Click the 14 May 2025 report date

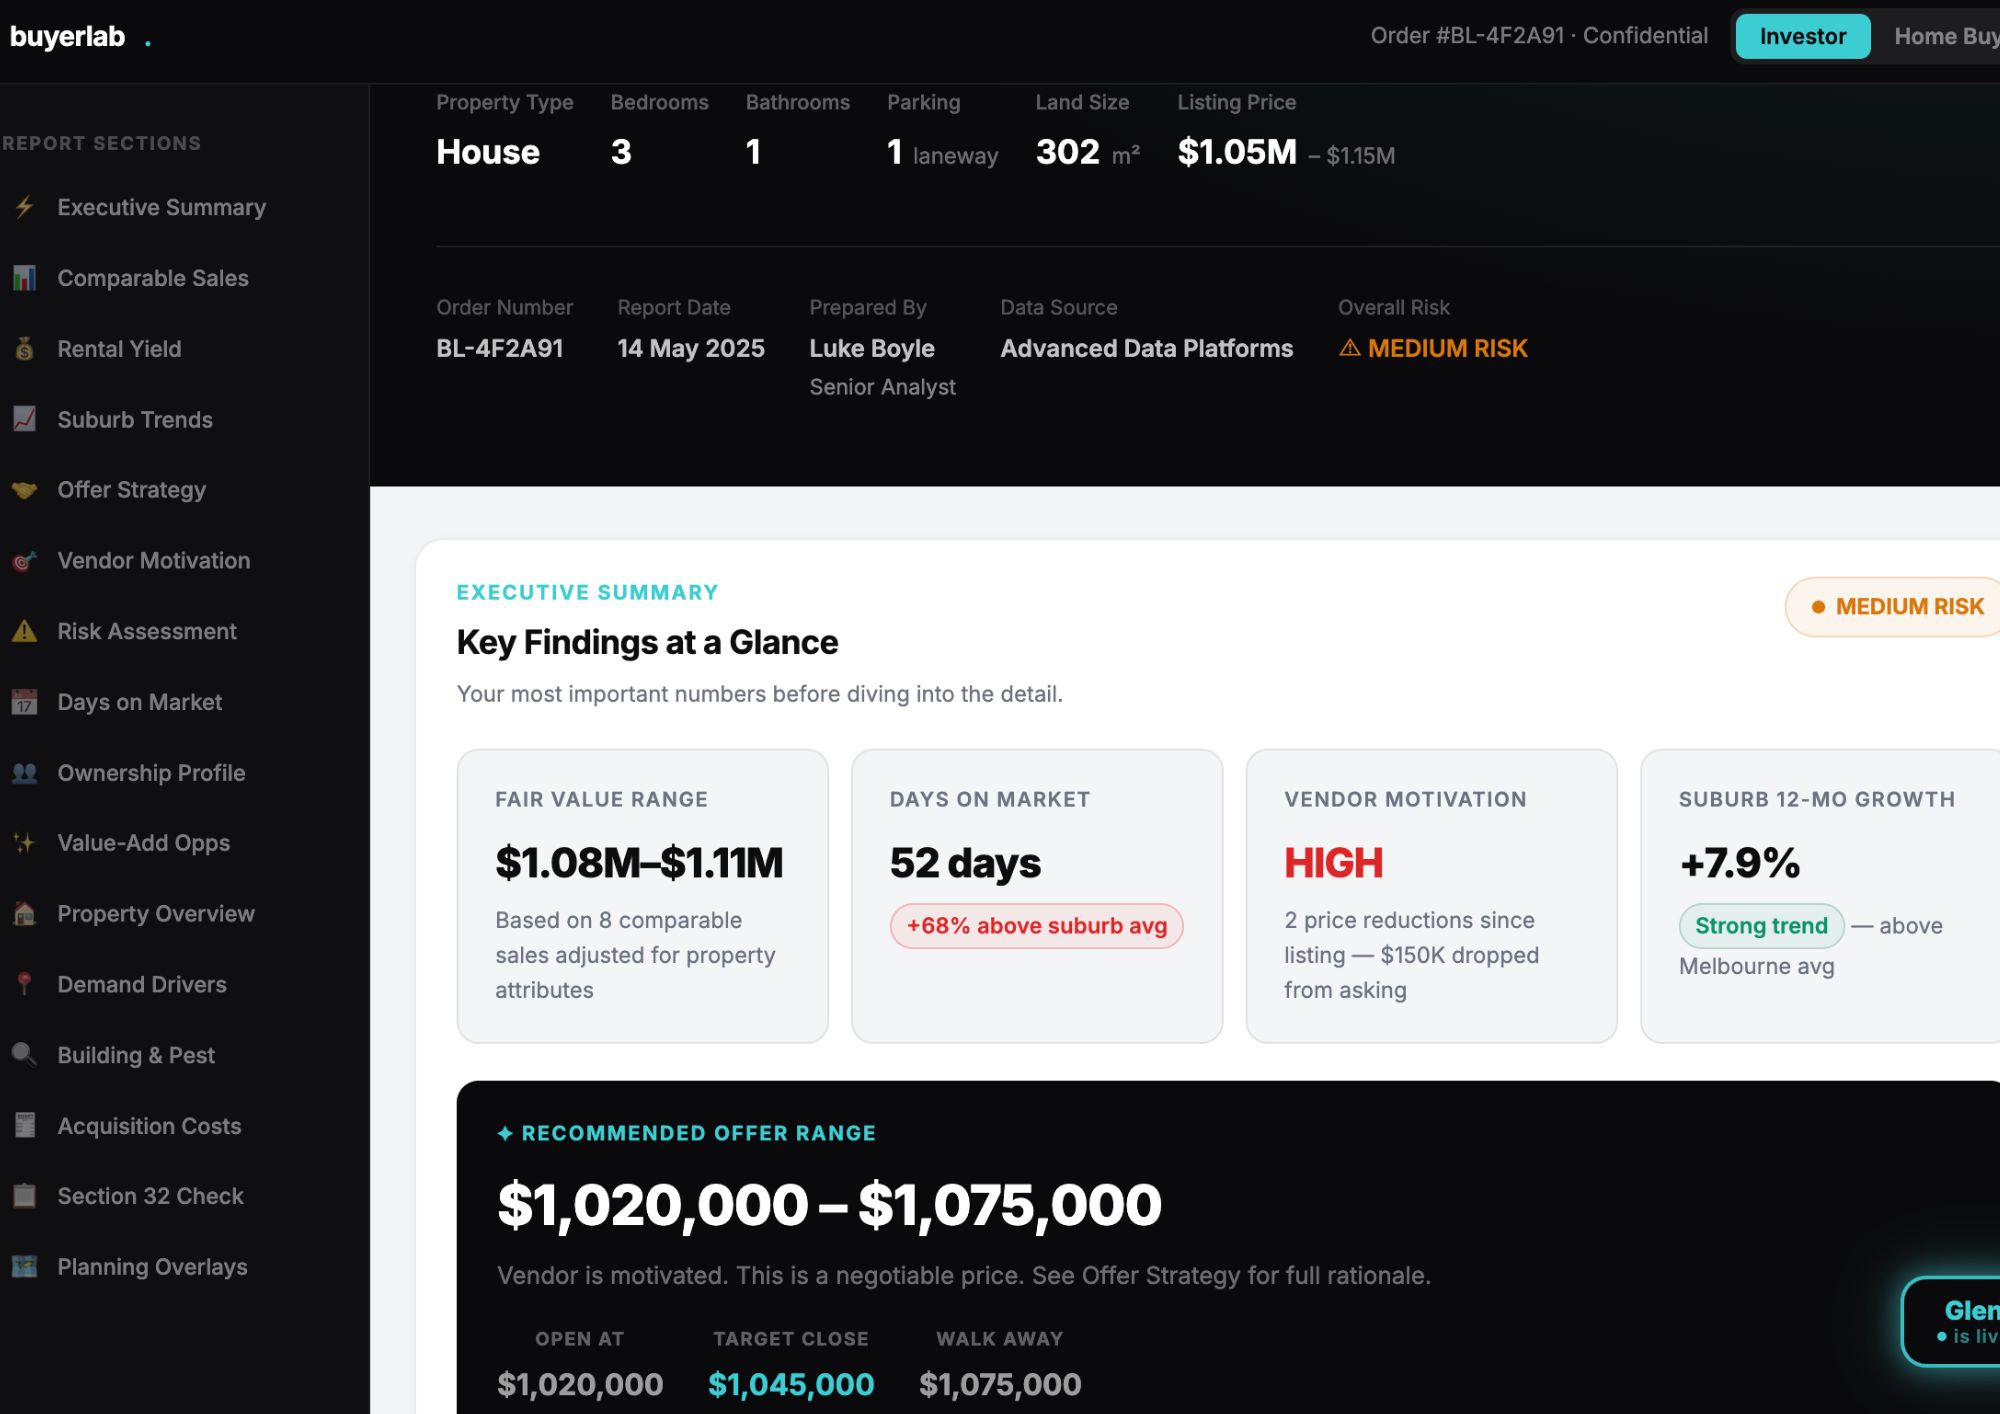[691, 348]
